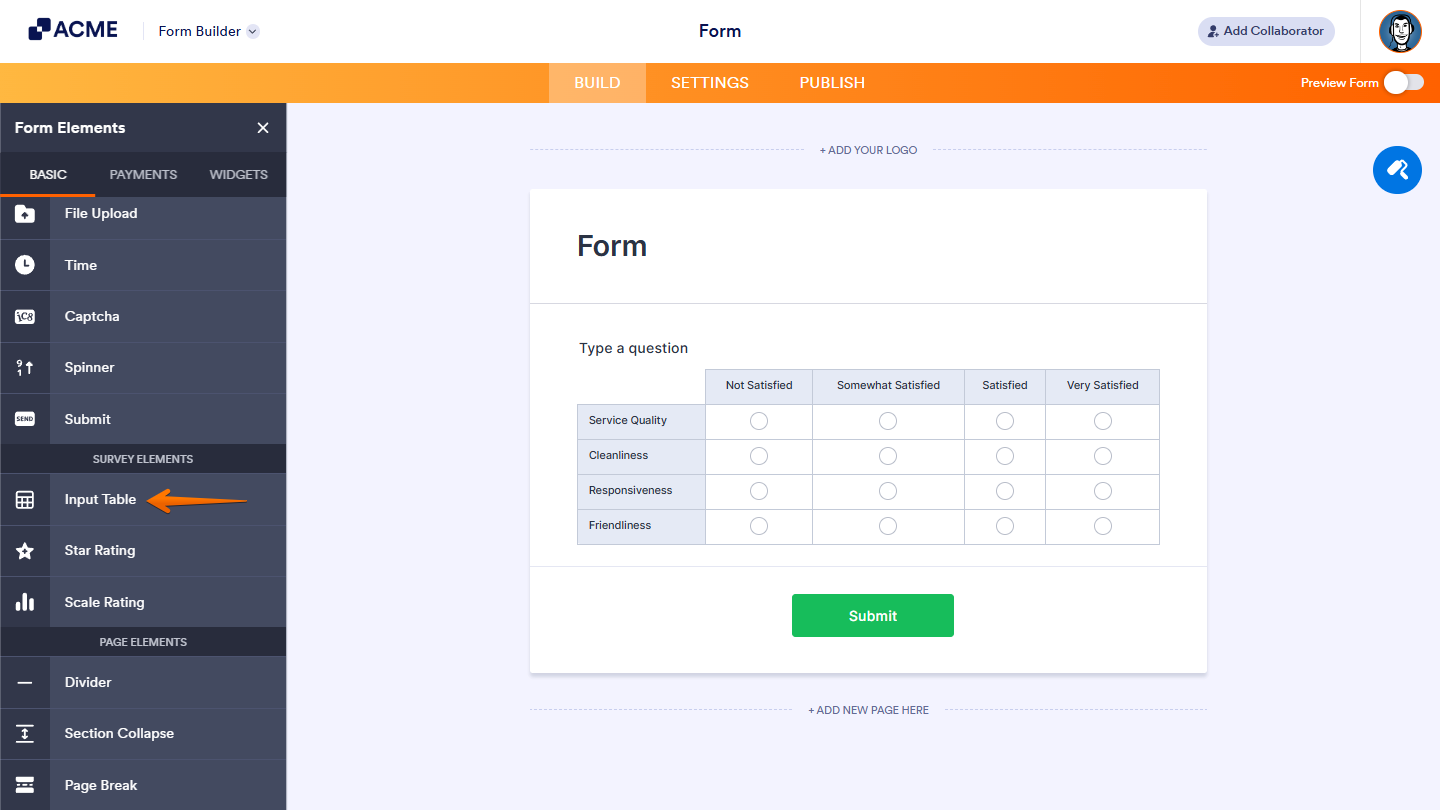Click the Add Collaborator button
The image size is (1440, 810).
tap(1265, 31)
